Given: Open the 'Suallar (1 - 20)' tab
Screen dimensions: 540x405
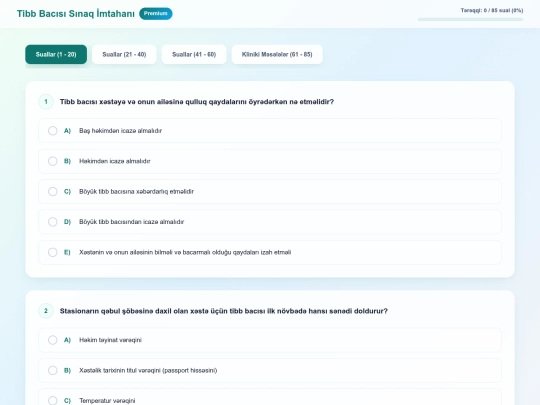Looking at the screenshot, I should click(56, 54).
